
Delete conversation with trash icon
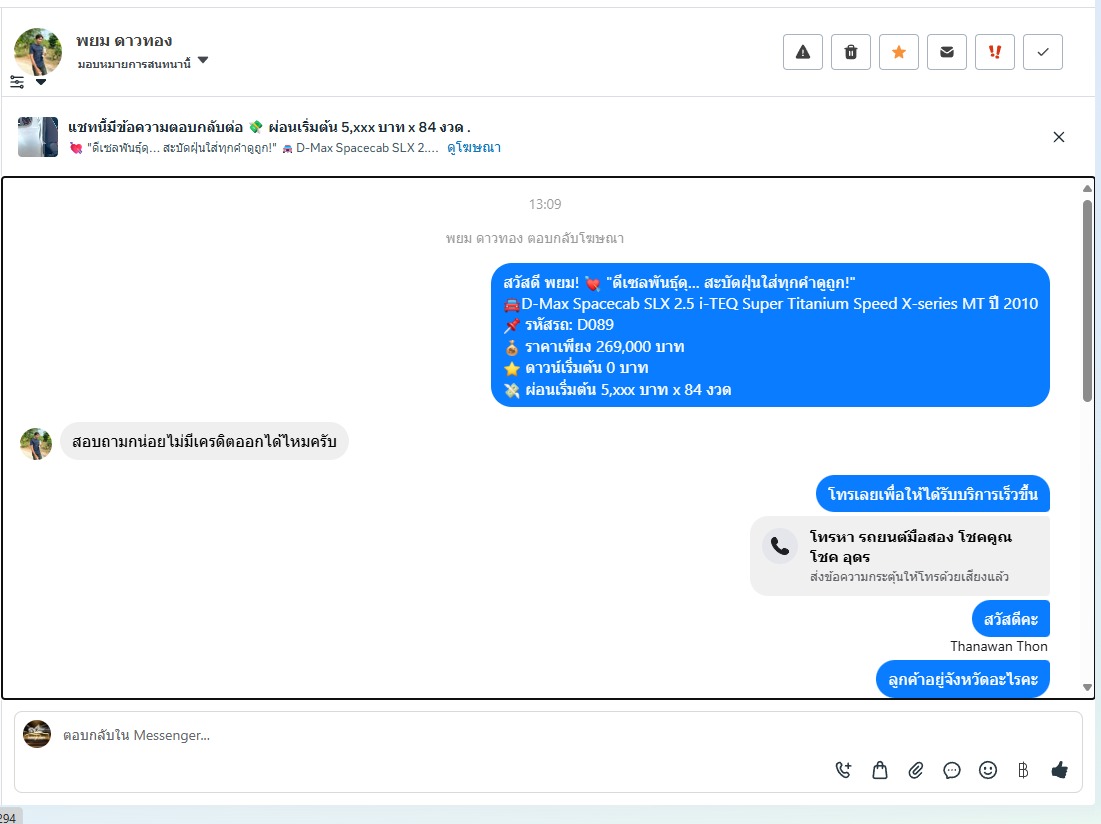coord(850,52)
